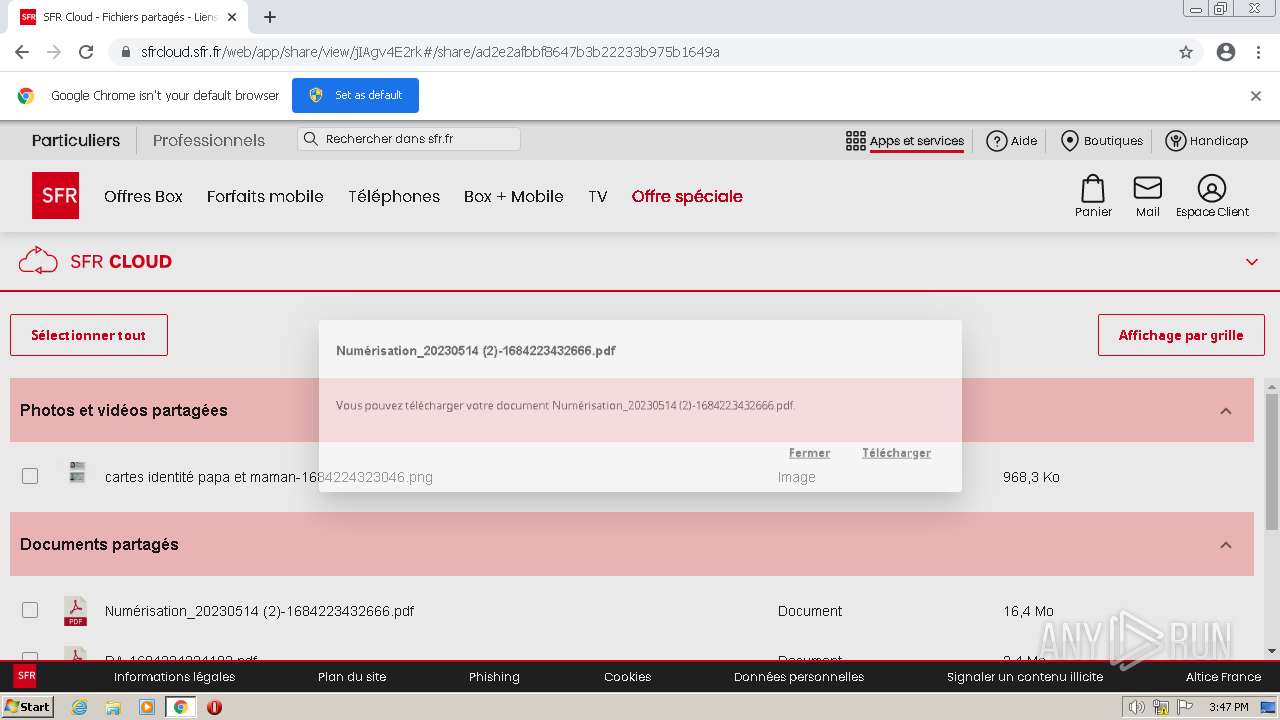Collapse the Photos et vidéos partagées section

[1226, 411]
